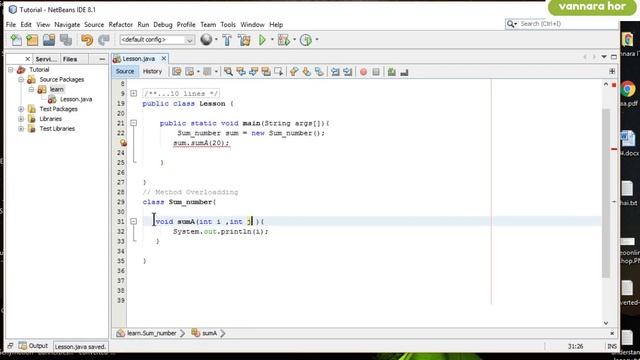Expand the Libraries node
640x360 pixels.
pos(21,119)
